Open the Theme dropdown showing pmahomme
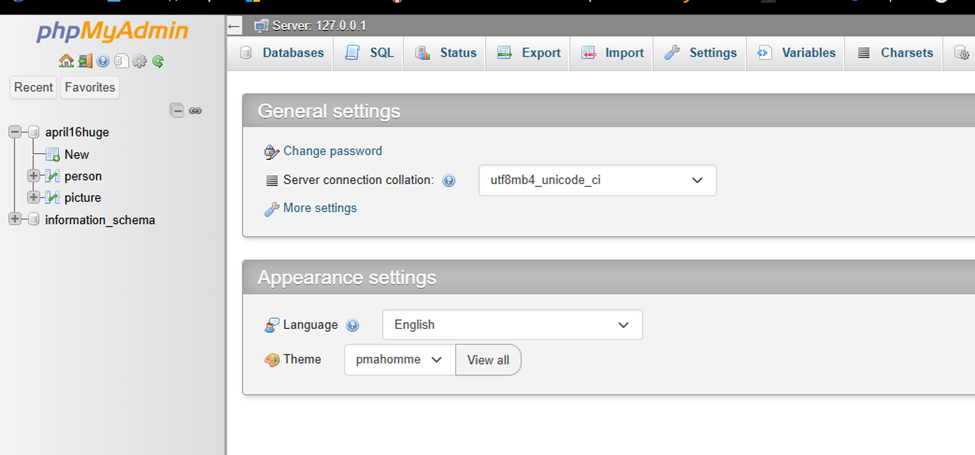This screenshot has height=455, width=975. click(399, 359)
